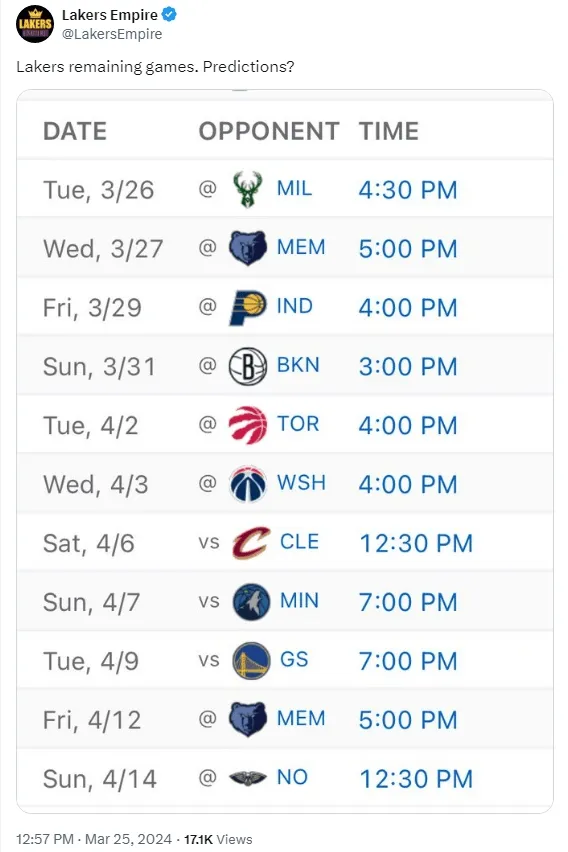The image size is (568, 852).
Task: Click the Lakers Empire profile avatar
Action: coord(35,24)
